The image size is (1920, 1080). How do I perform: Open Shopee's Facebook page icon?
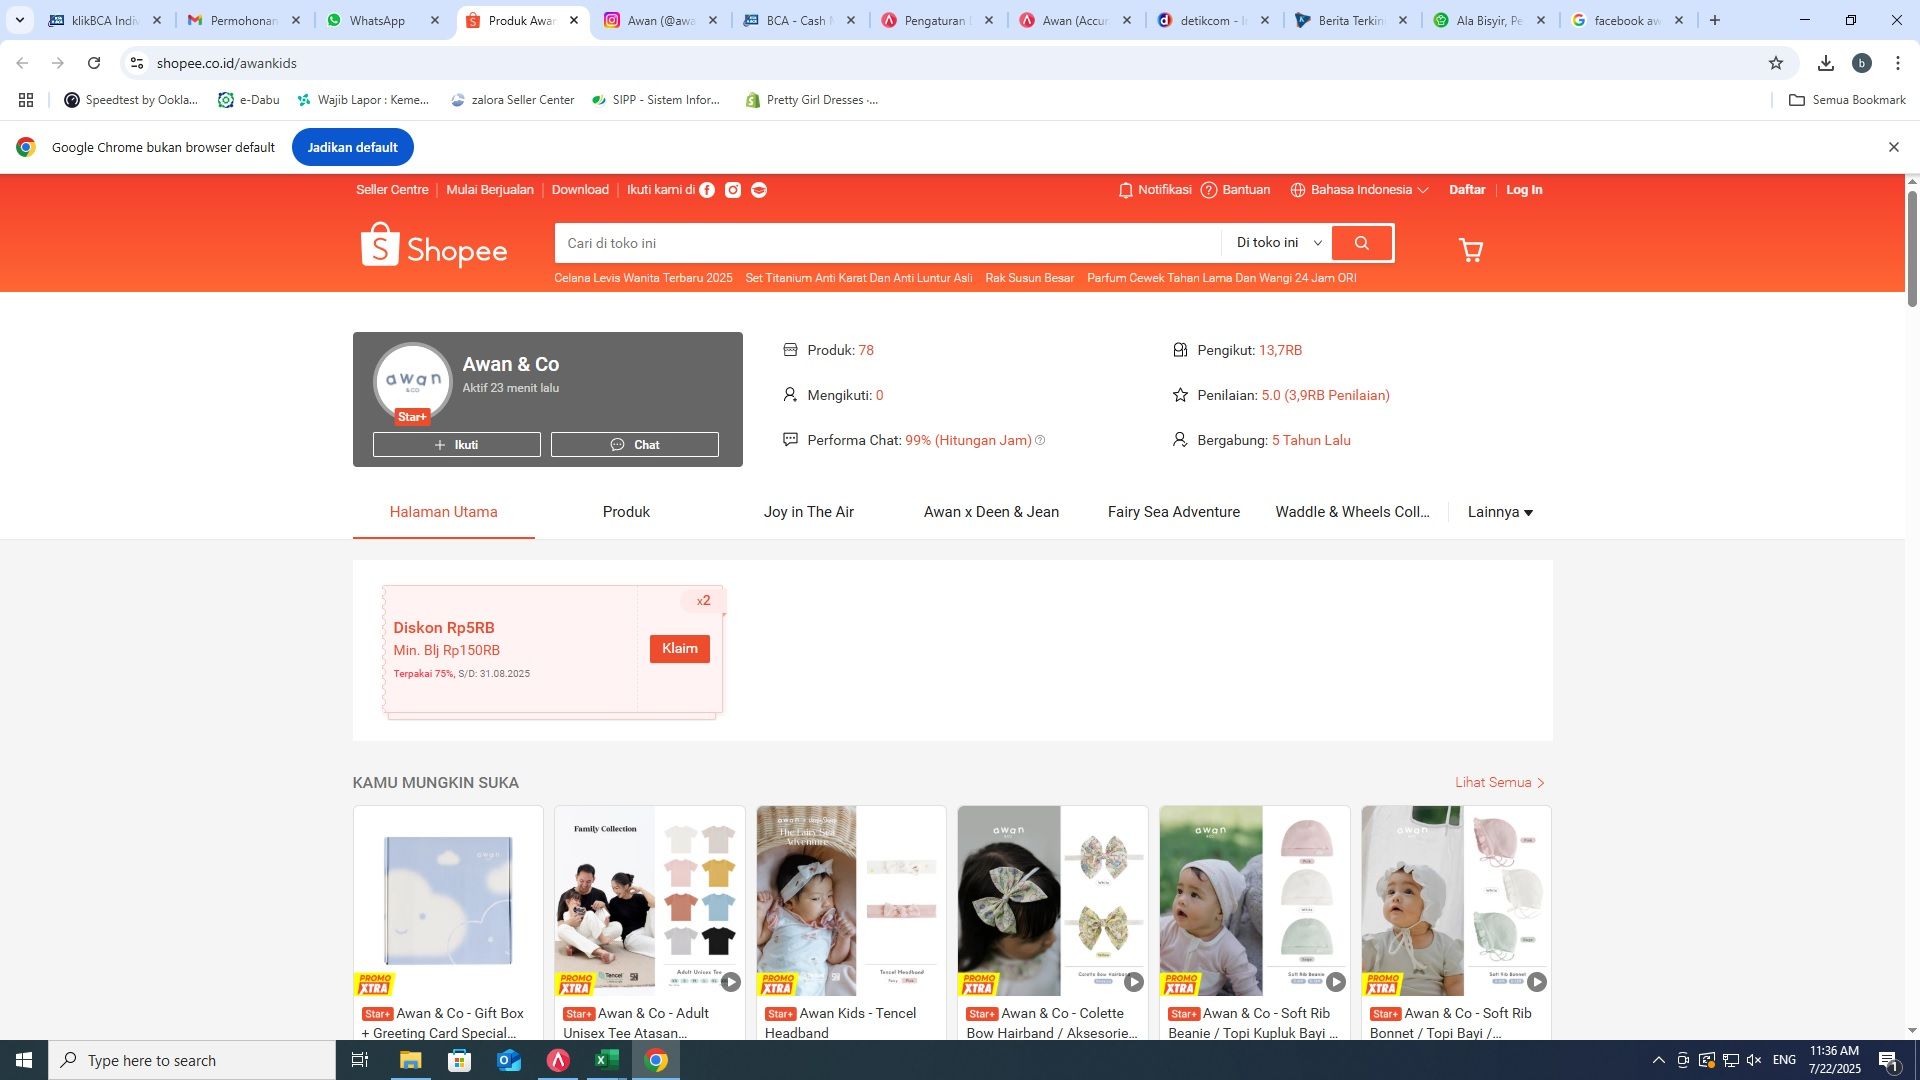tap(707, 190)
